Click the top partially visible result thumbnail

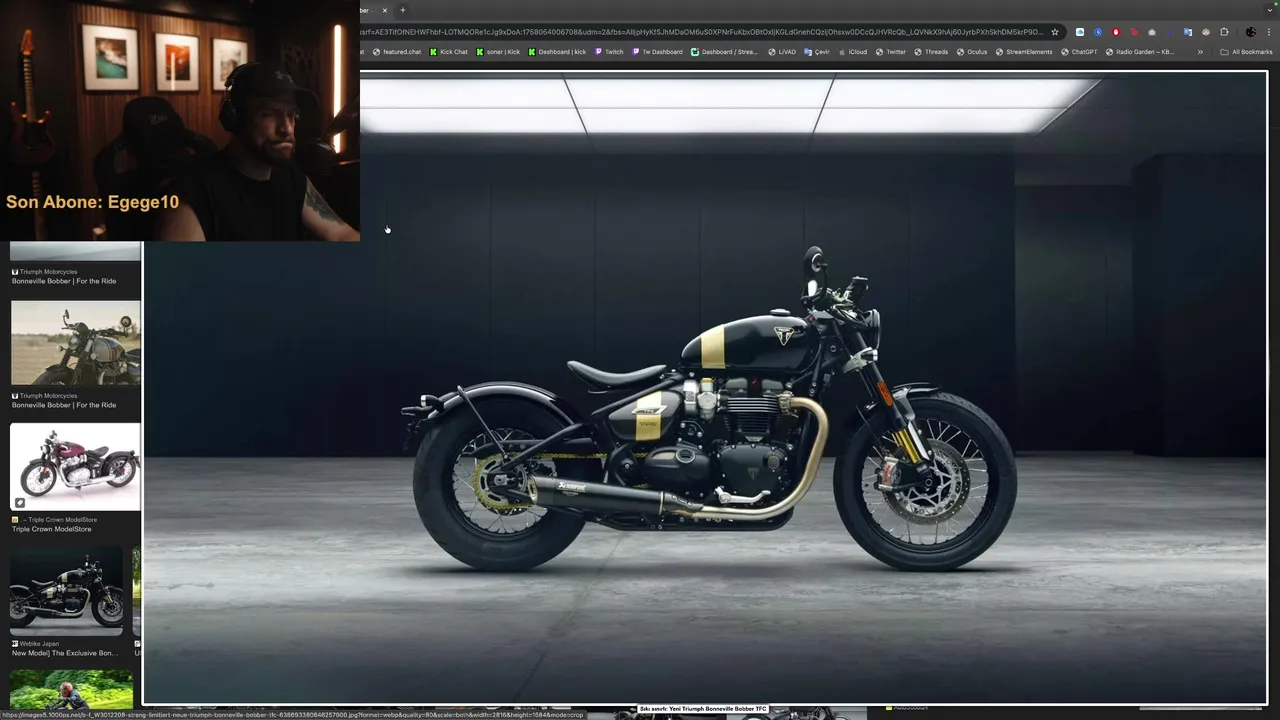(x=76, y=251)
